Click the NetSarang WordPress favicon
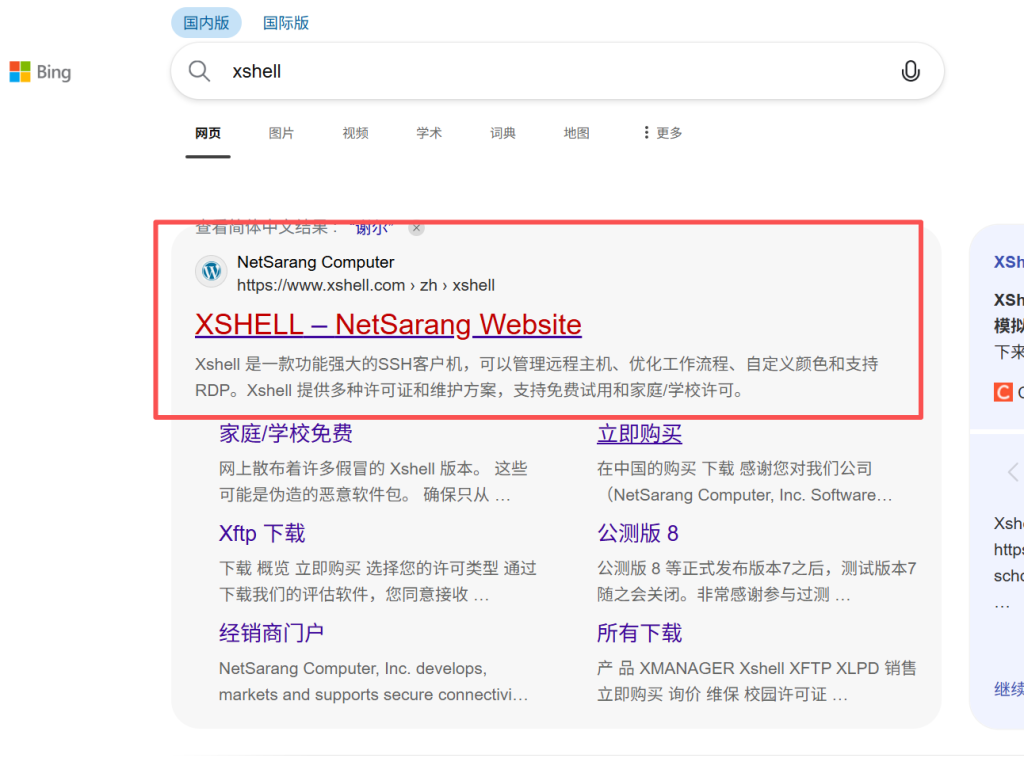Image resolution: width=1024 pixels, height=758 pixels. (211, 272)
